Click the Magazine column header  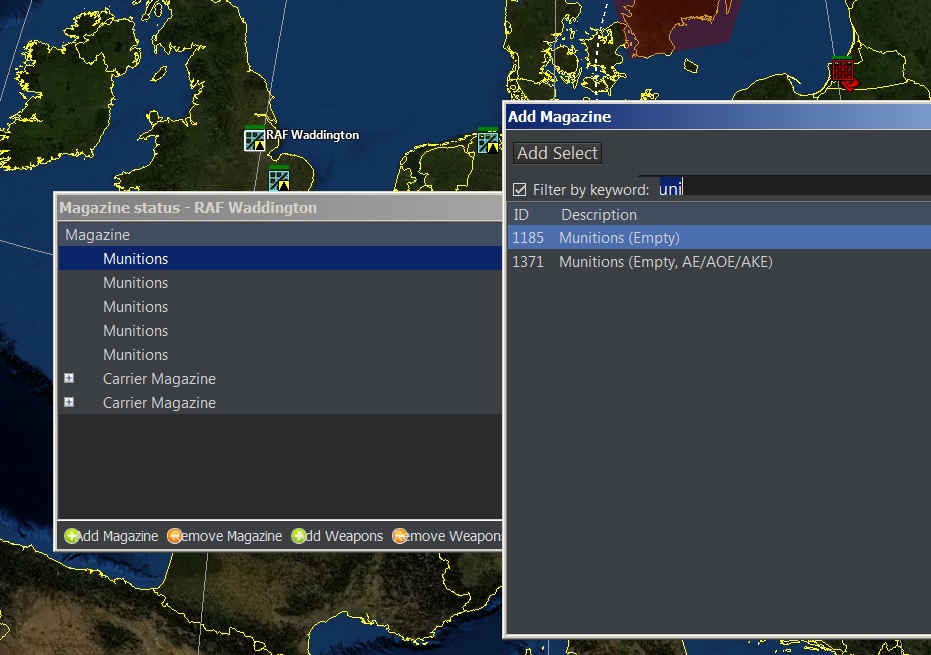point(280,235)
